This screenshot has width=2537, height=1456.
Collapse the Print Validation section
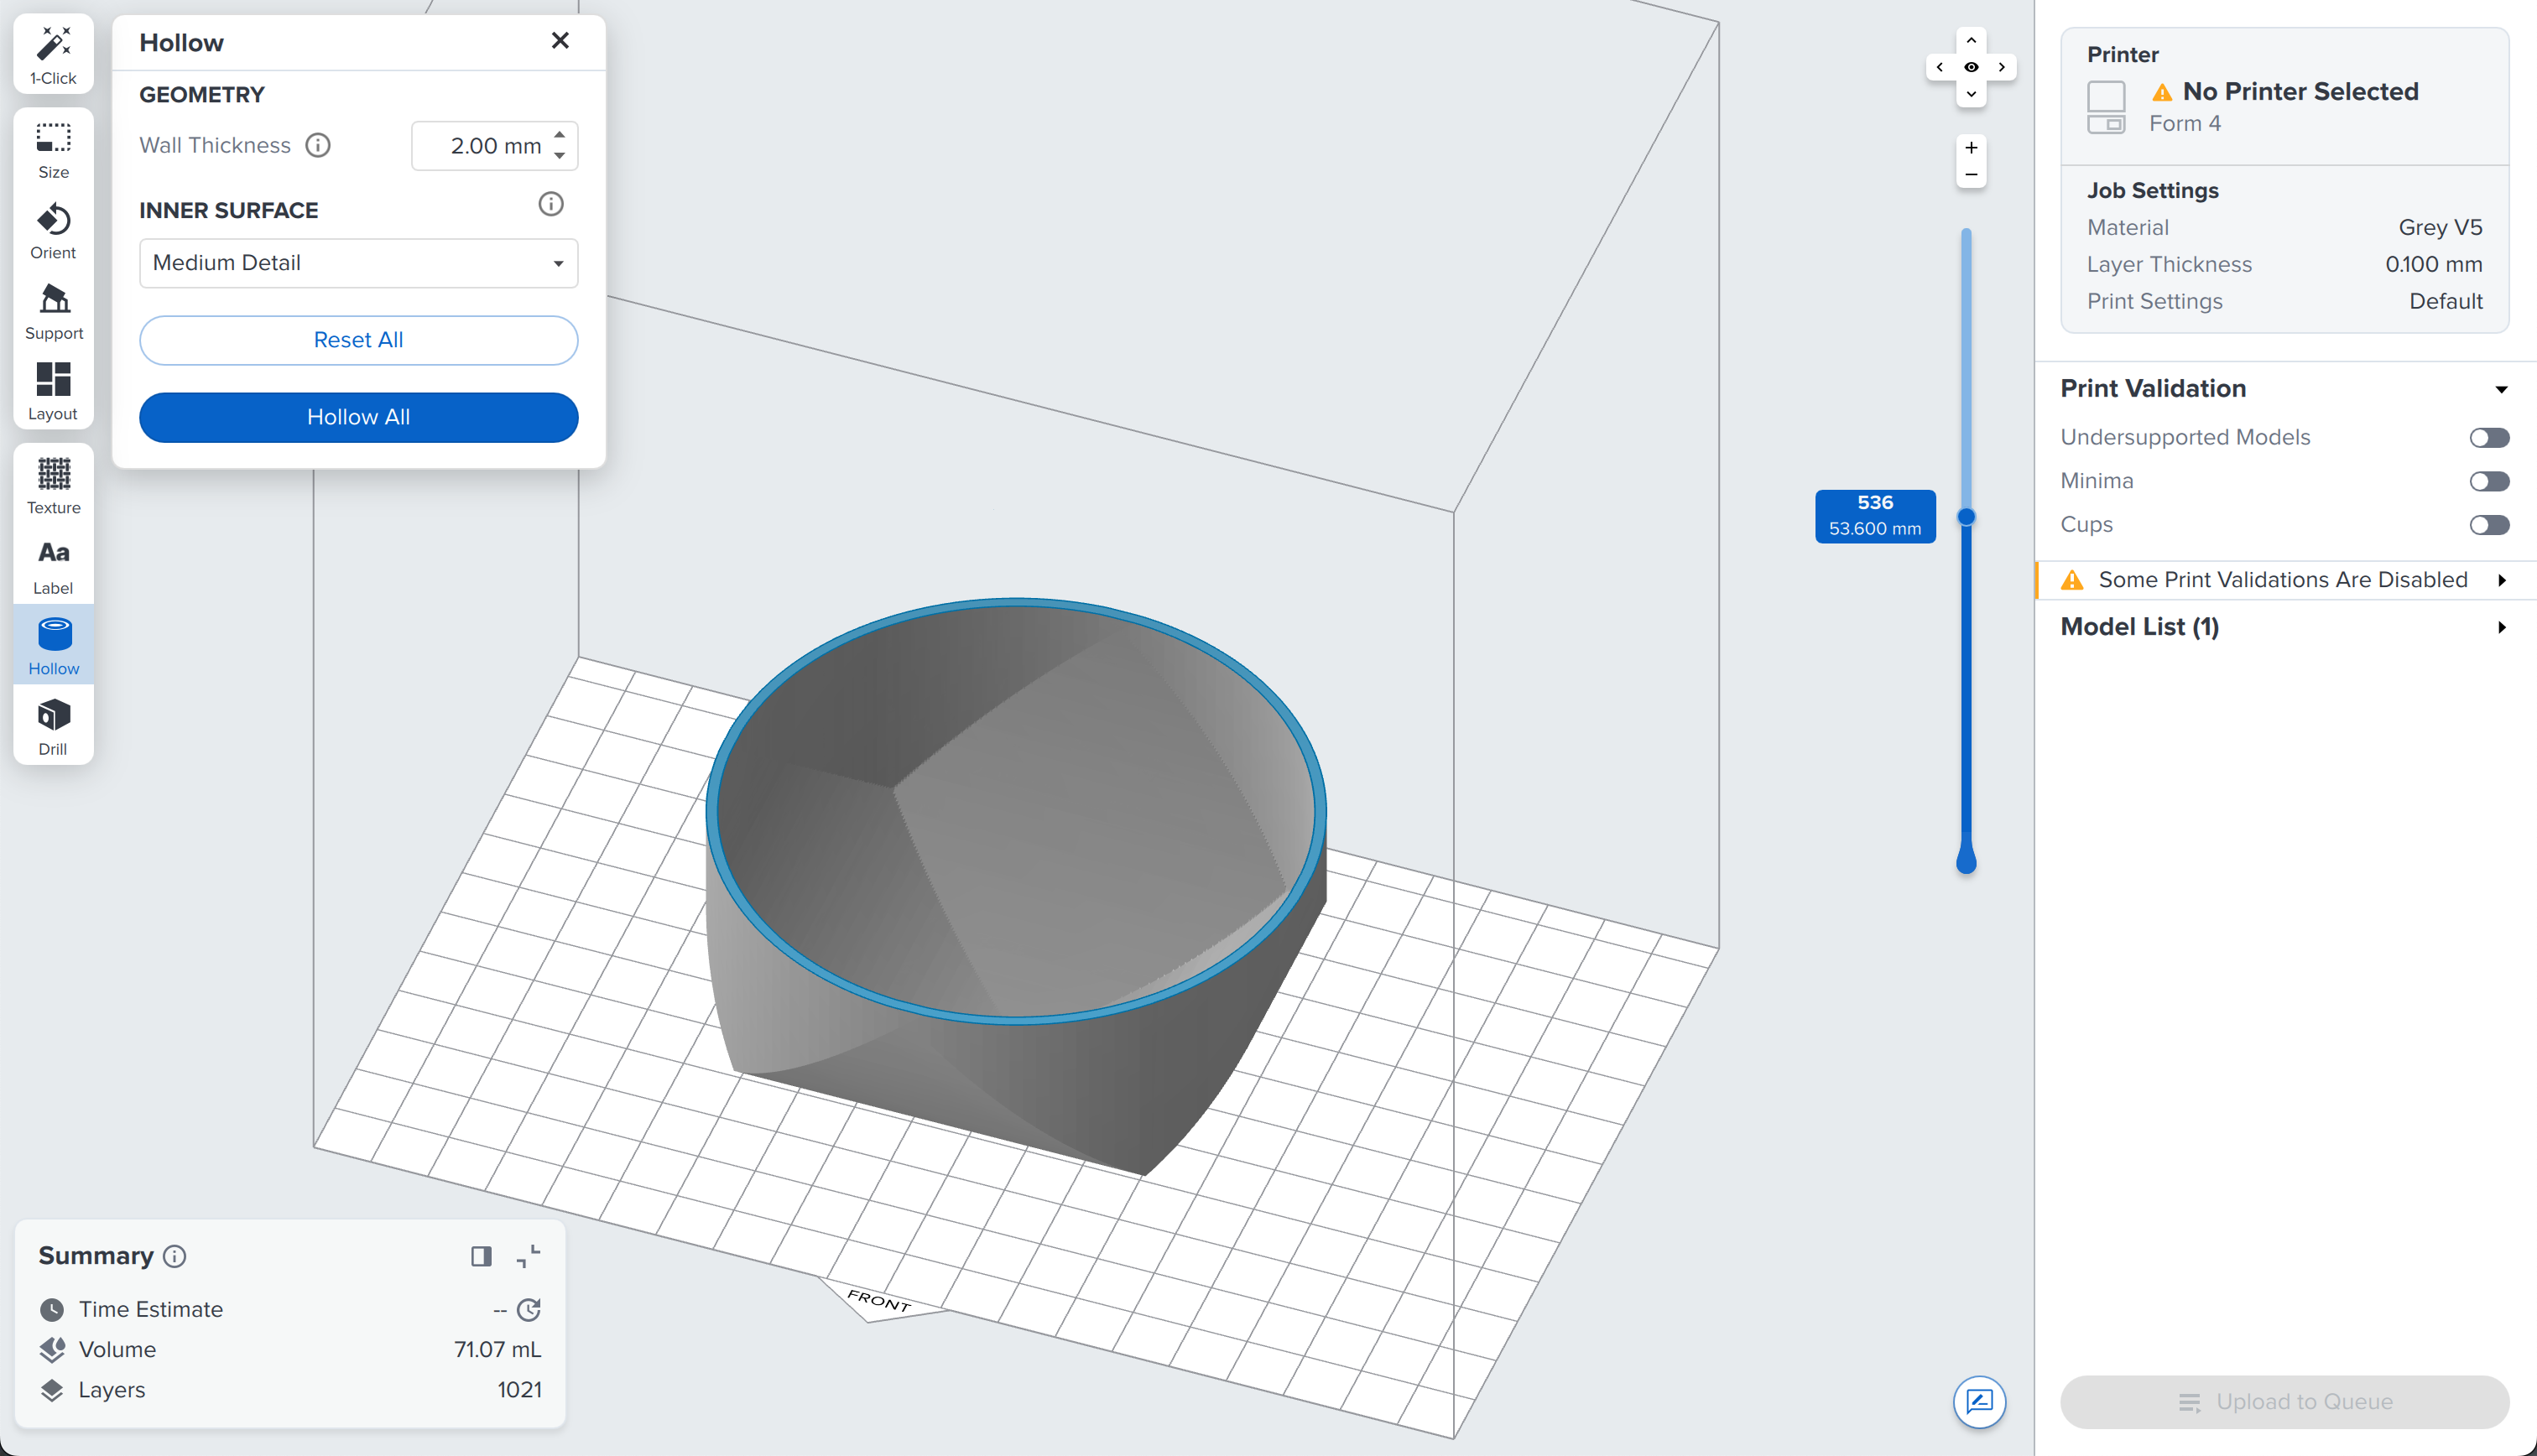click(2502, 389)
